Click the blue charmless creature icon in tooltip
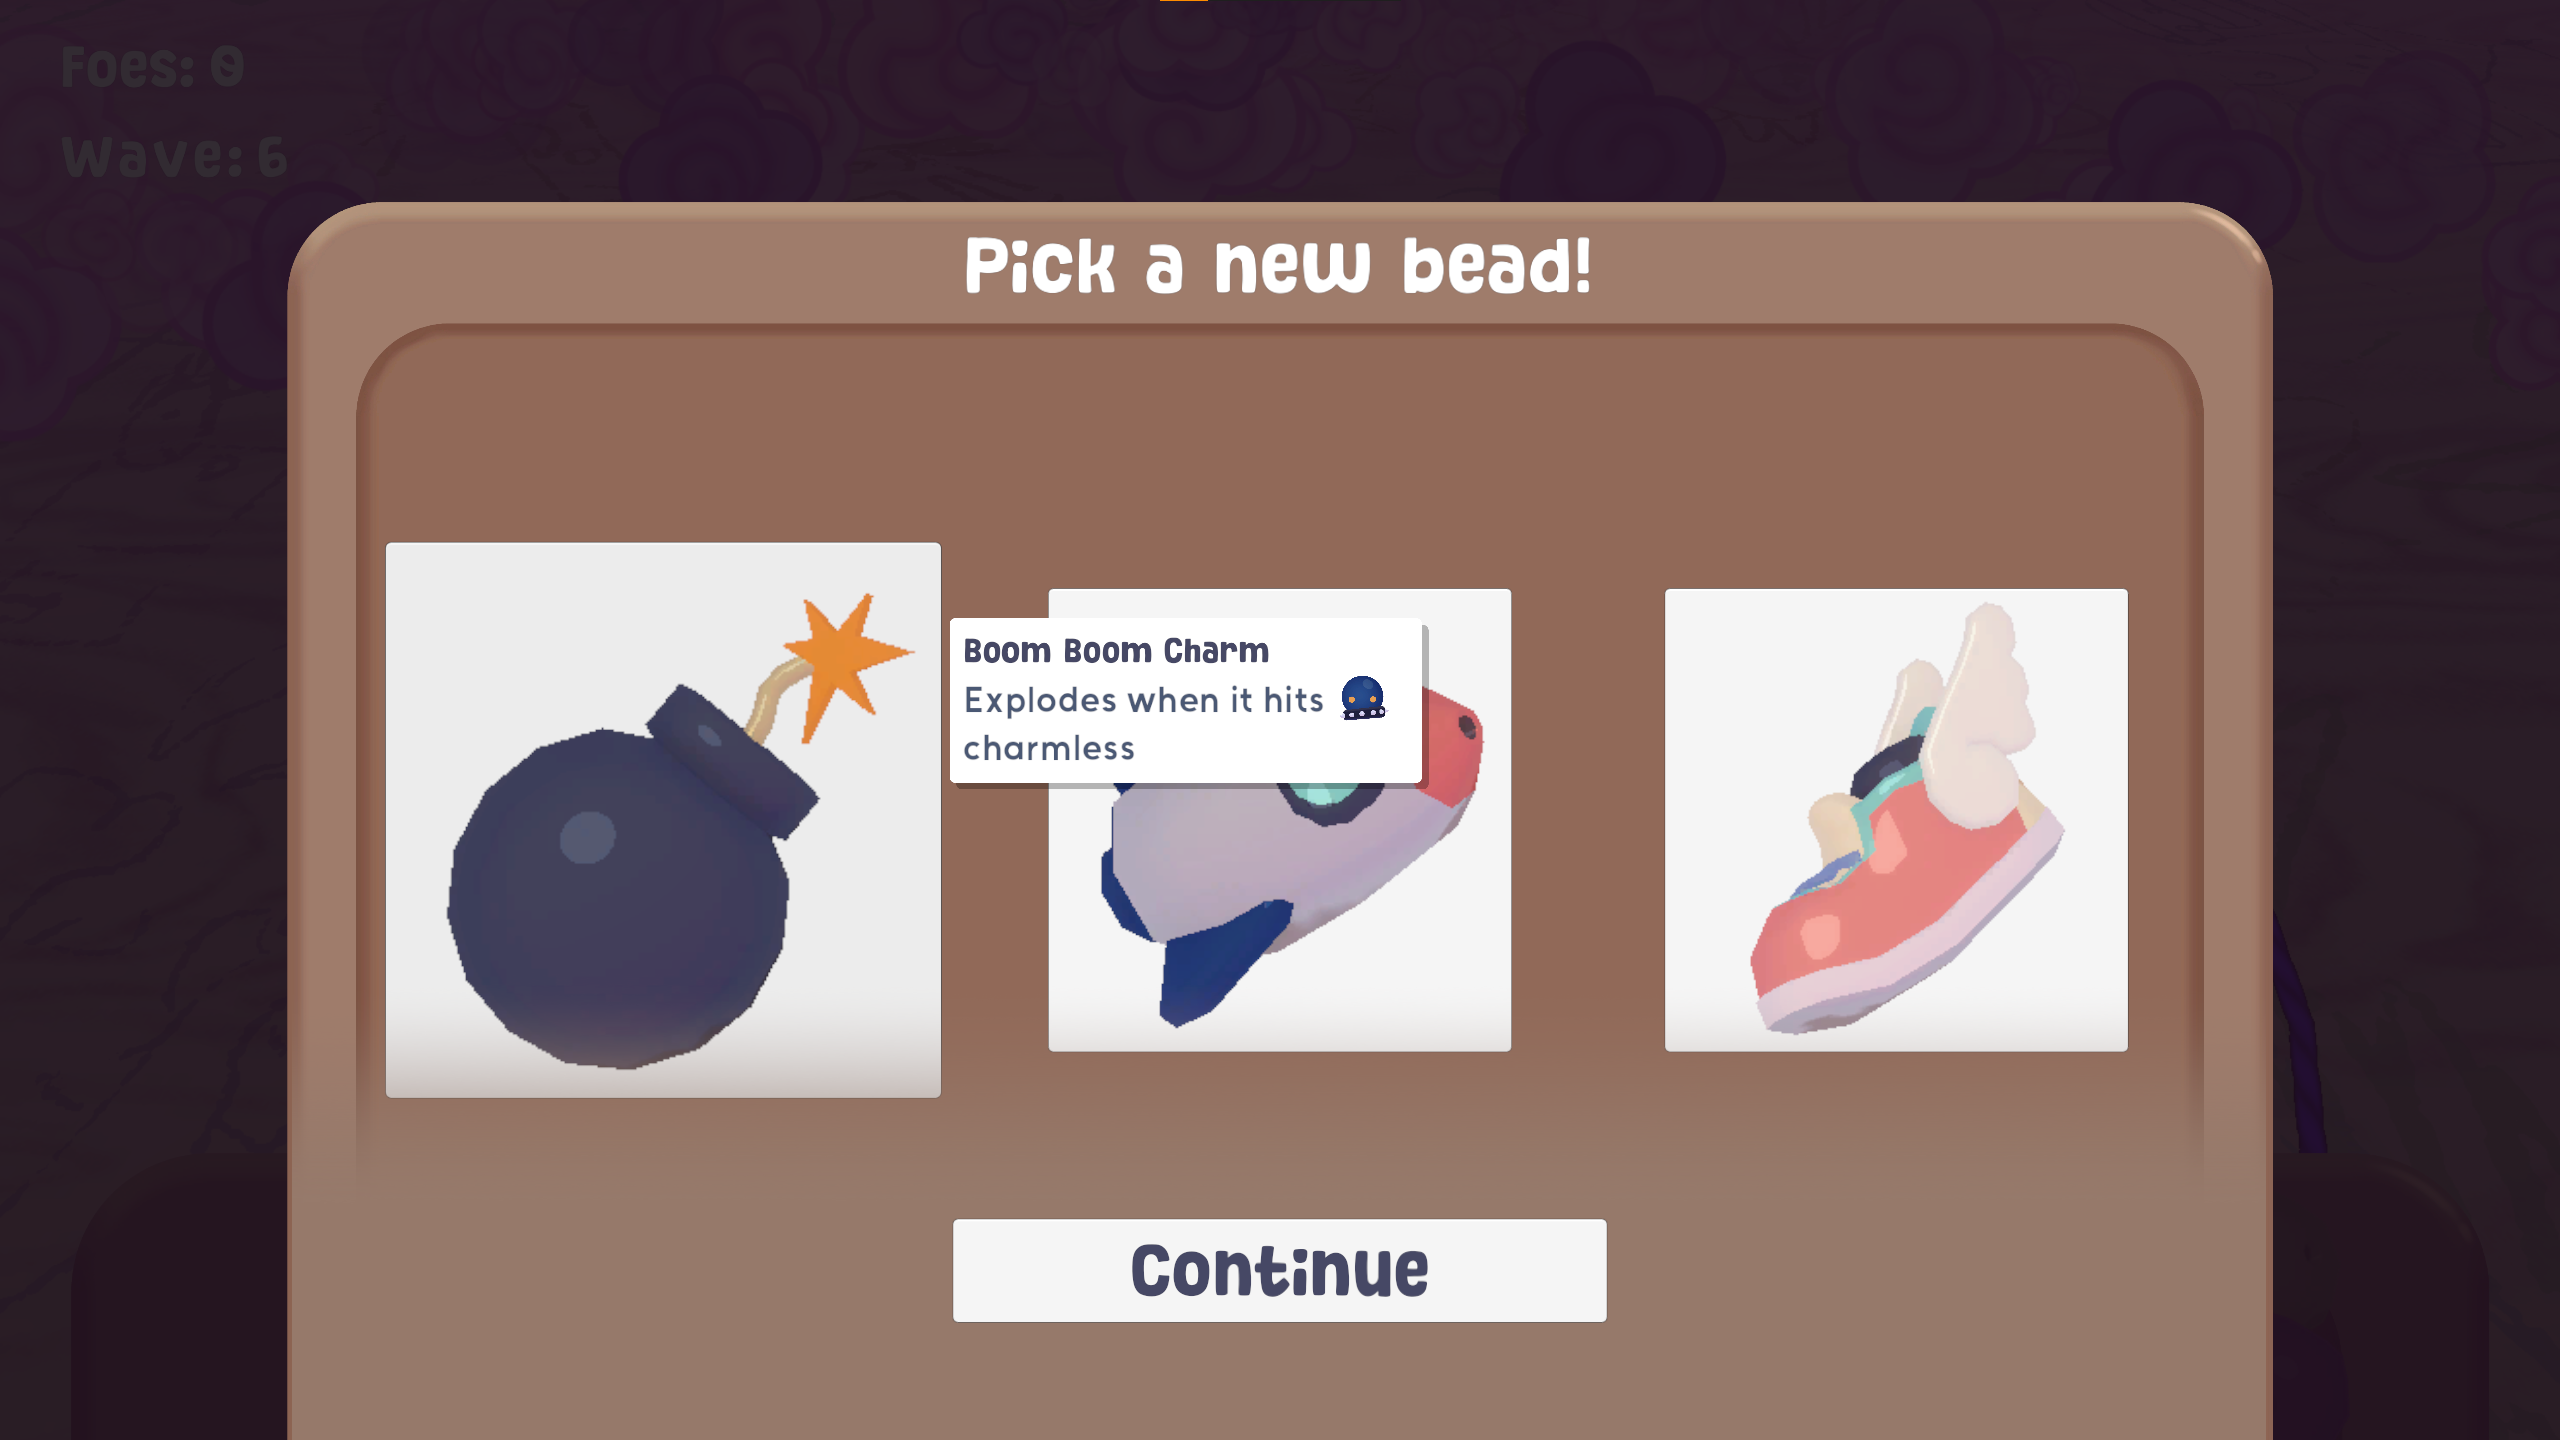This screenshot has height=1440, width=2560. click(1363, 698)
